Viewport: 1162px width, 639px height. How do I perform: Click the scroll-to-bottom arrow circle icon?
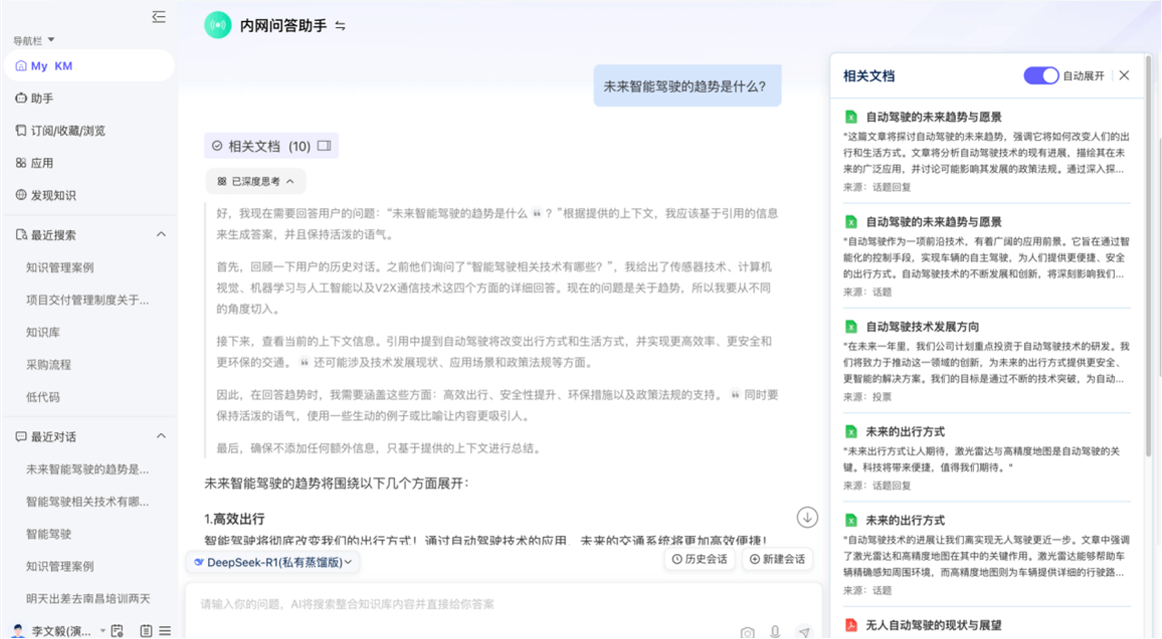pos(807,517)
